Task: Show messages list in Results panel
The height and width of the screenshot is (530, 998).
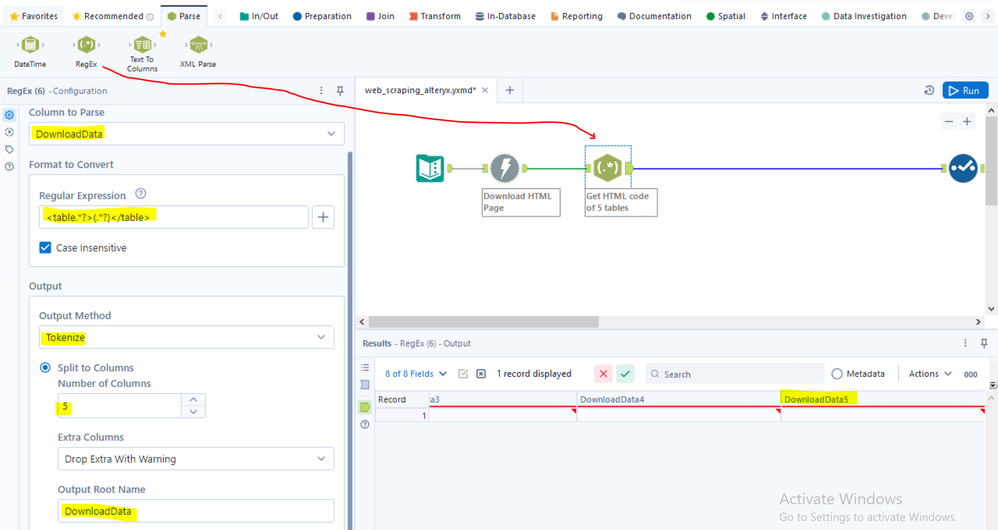Action: click(x=365, y=367)
